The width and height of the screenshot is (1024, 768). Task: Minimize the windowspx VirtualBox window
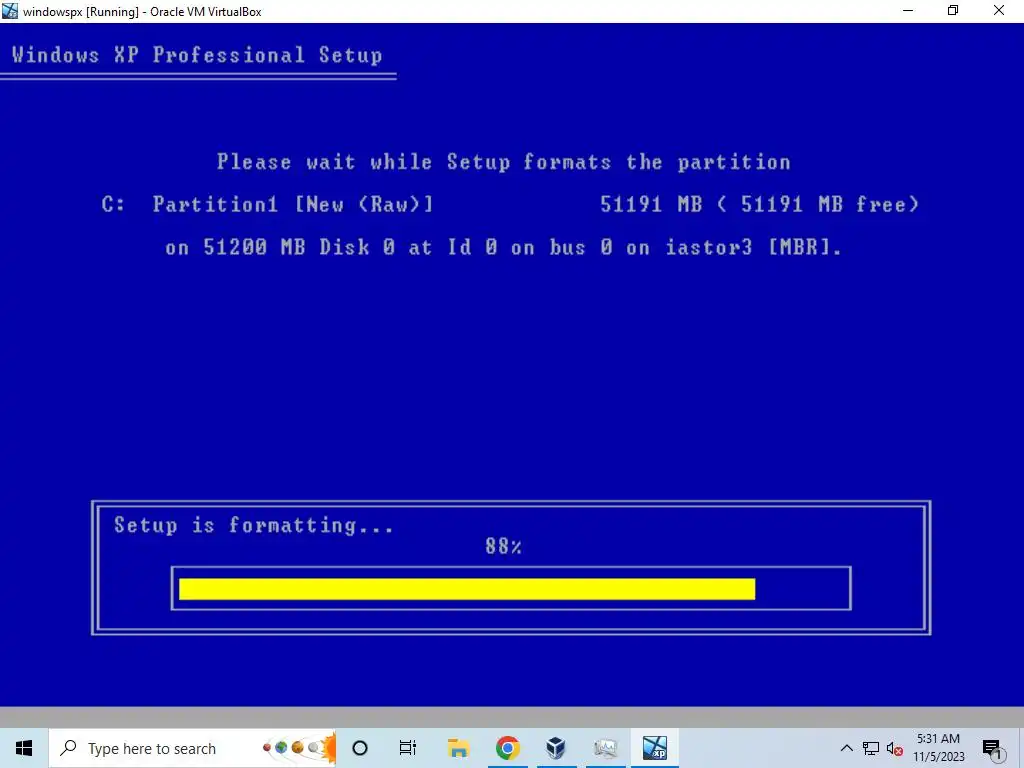(908, 11)
